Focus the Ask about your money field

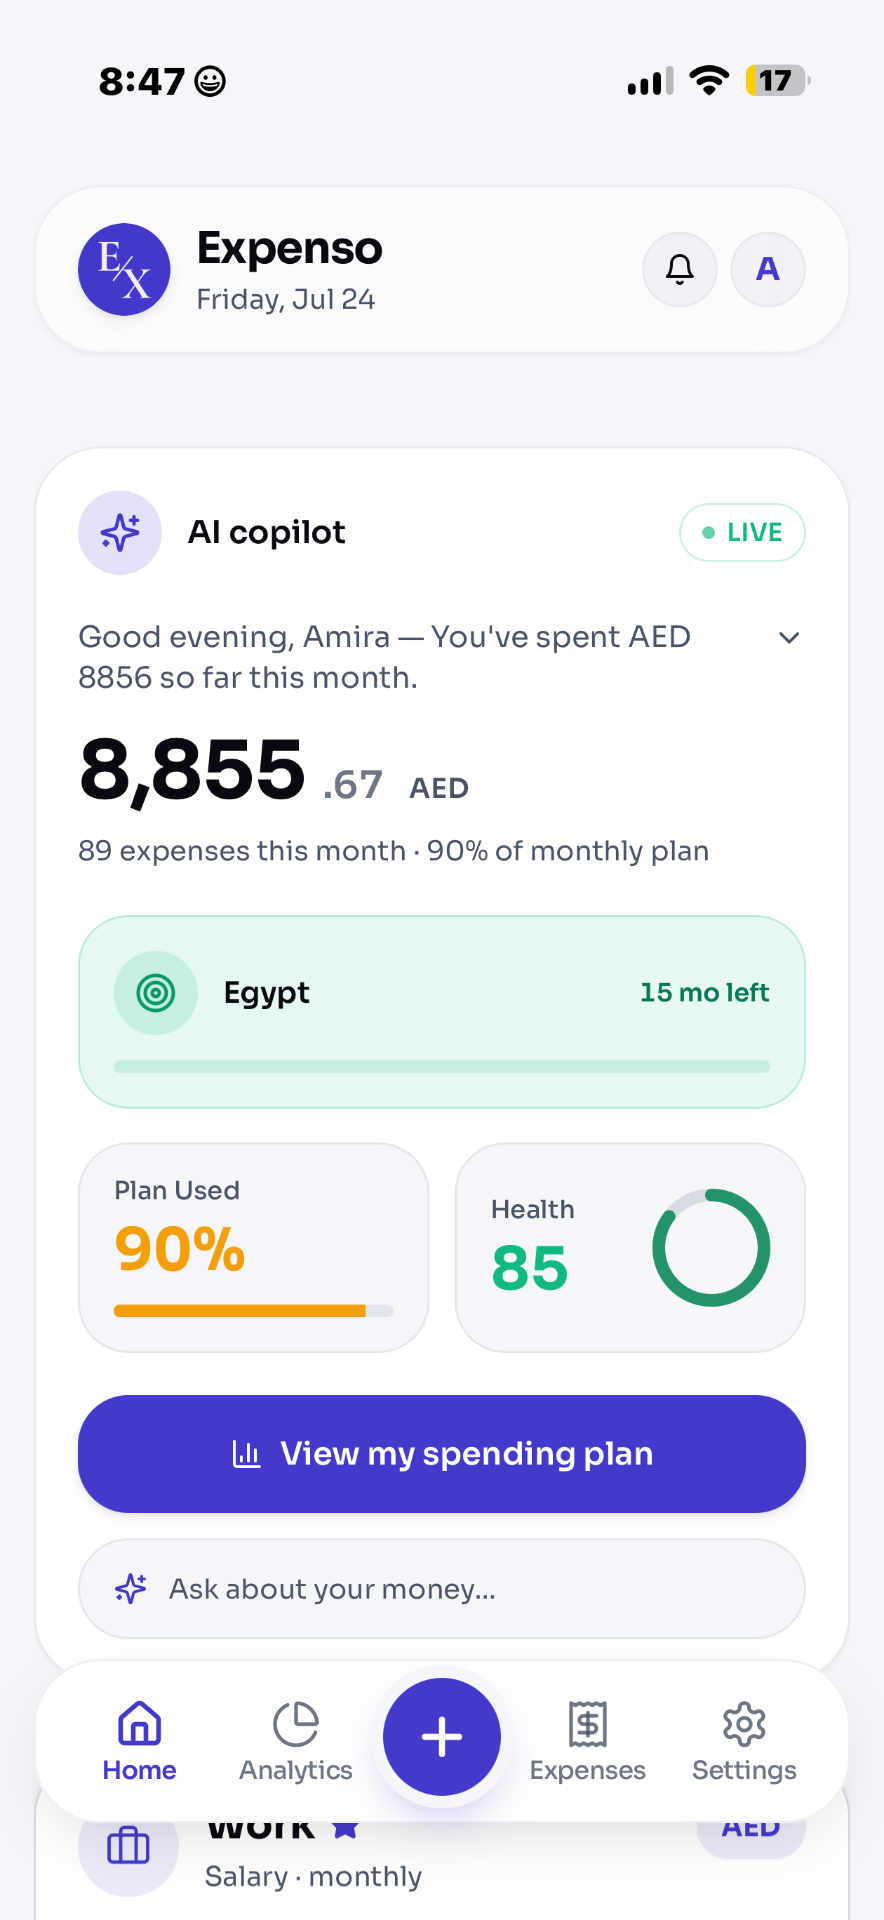pyautogui.click(x=442, y=1589)
